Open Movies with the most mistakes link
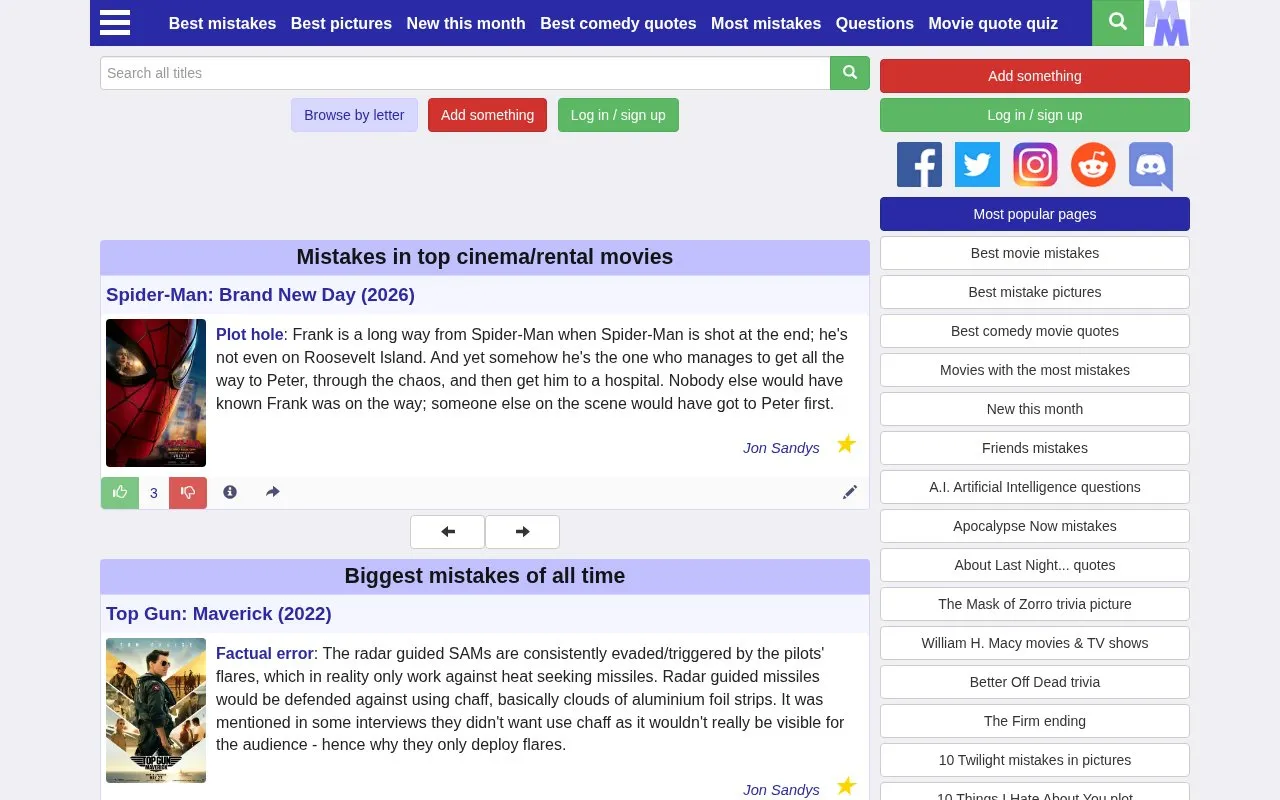Image resolution: width=1280 pixels, height=800 pixels. pos(1035,370)
